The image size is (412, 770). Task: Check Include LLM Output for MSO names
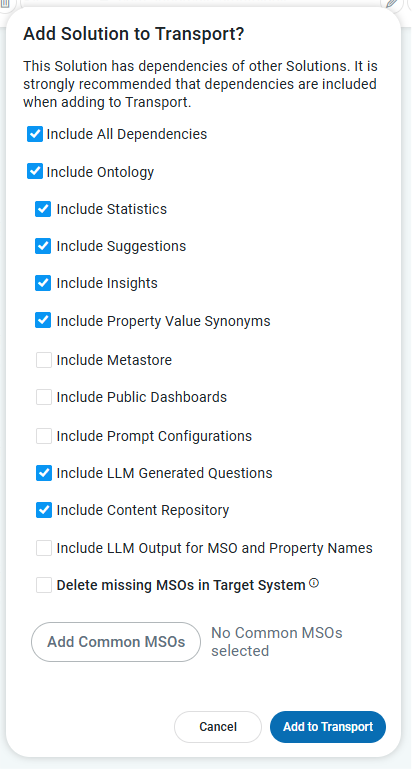coord(44,548)
